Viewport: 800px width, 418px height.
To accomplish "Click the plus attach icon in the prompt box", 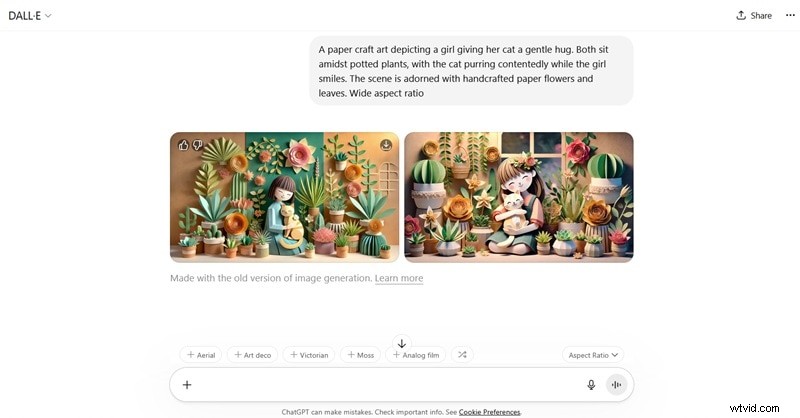I will (x=187, y=385).
